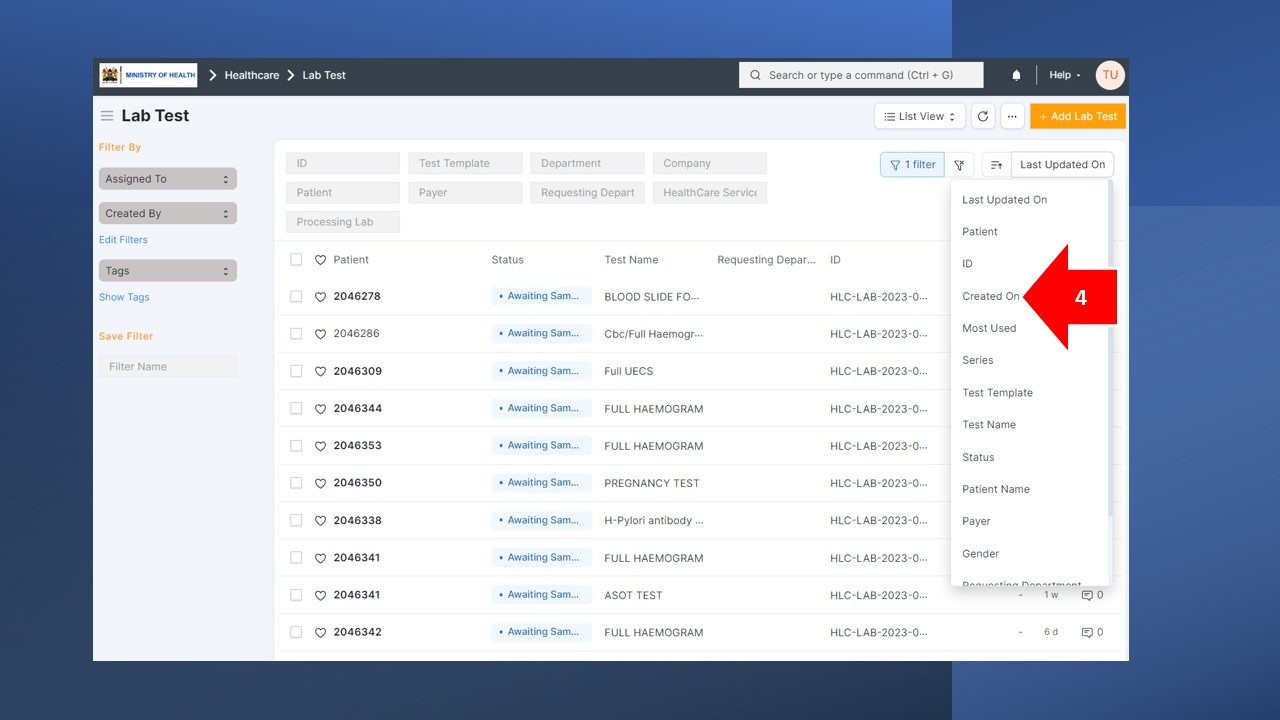Check the box for patient 2046344
1280x720 pixels.
[296, 409]
